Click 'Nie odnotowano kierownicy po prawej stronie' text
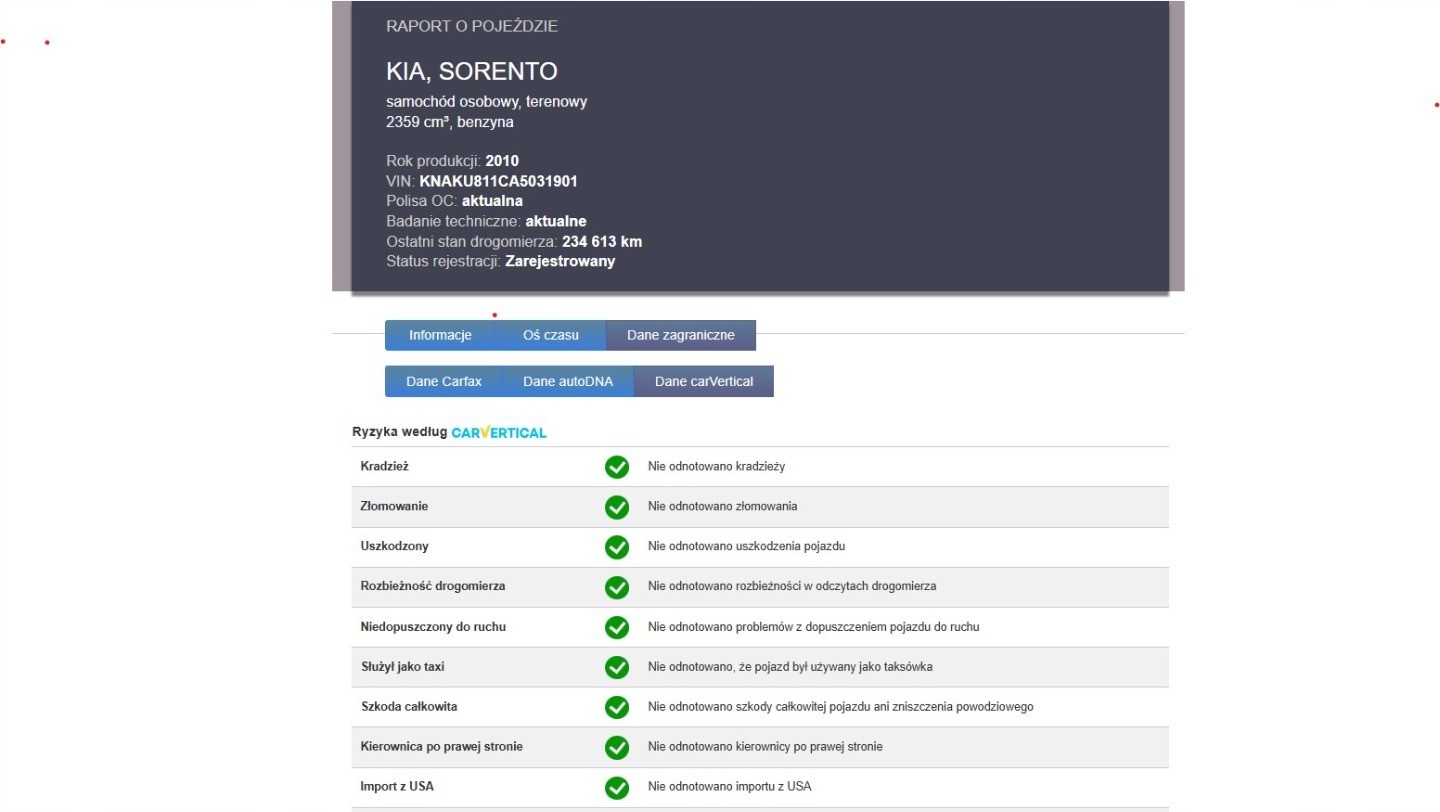The image size is (1440, 812). pyautogui.click(x=765, y=746)
